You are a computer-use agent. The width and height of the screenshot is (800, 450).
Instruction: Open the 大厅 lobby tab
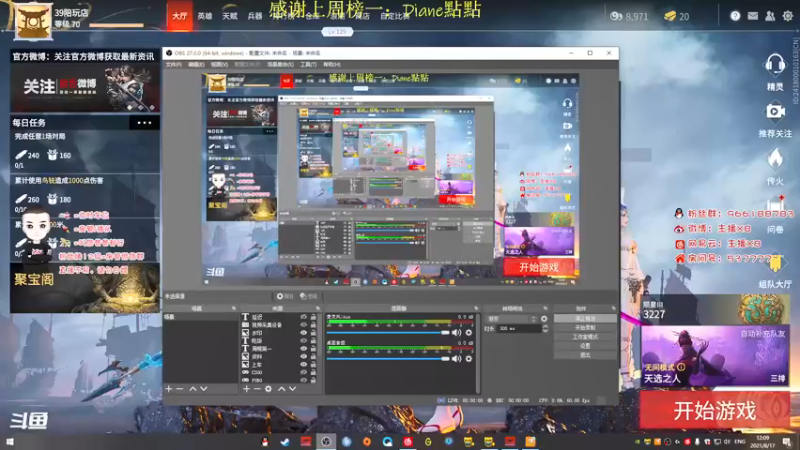(180, 16)
